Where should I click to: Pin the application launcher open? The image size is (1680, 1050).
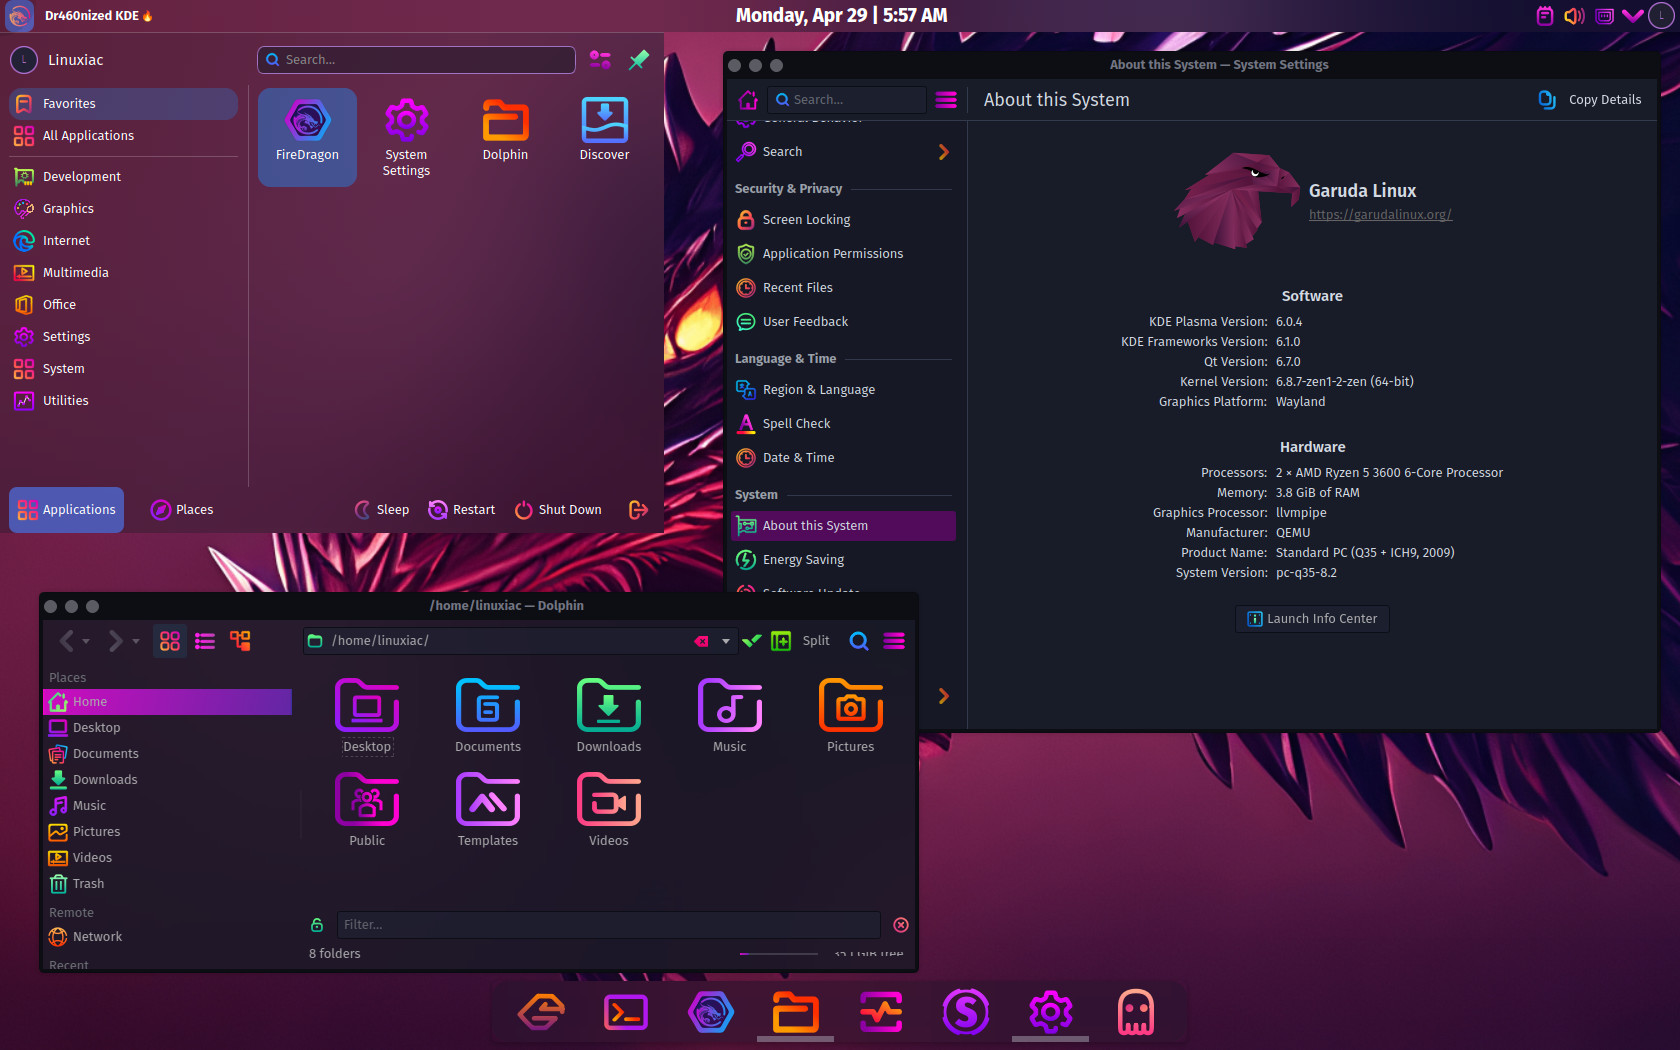tap(638, 60)
